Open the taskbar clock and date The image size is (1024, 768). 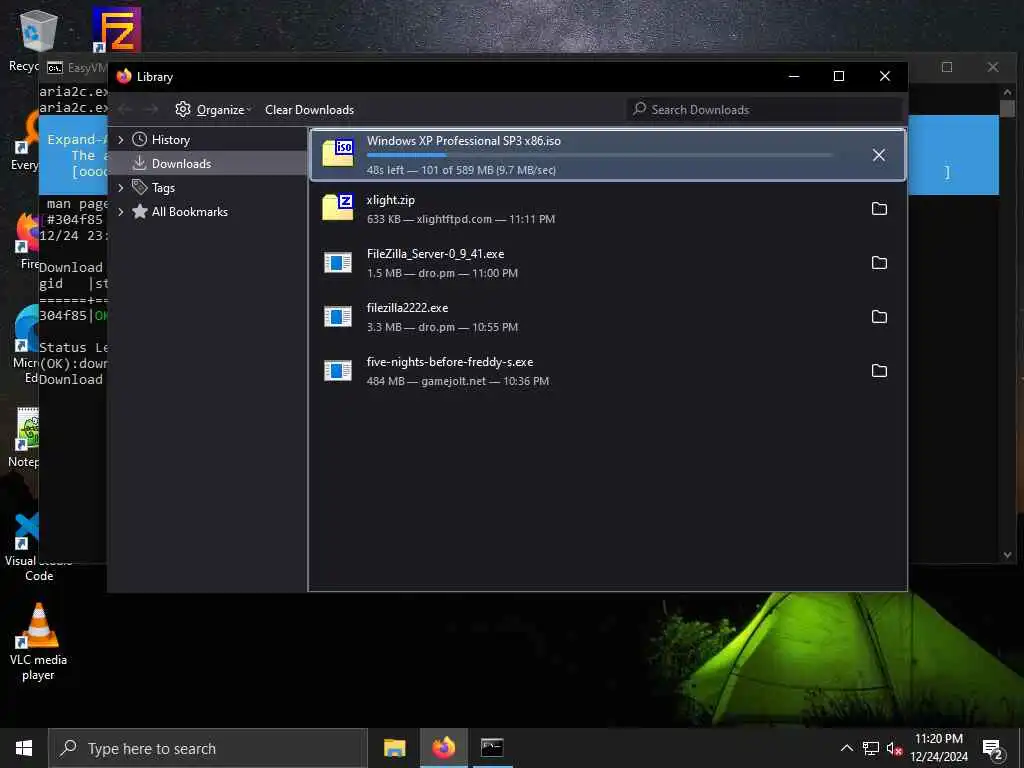(938, 748)
